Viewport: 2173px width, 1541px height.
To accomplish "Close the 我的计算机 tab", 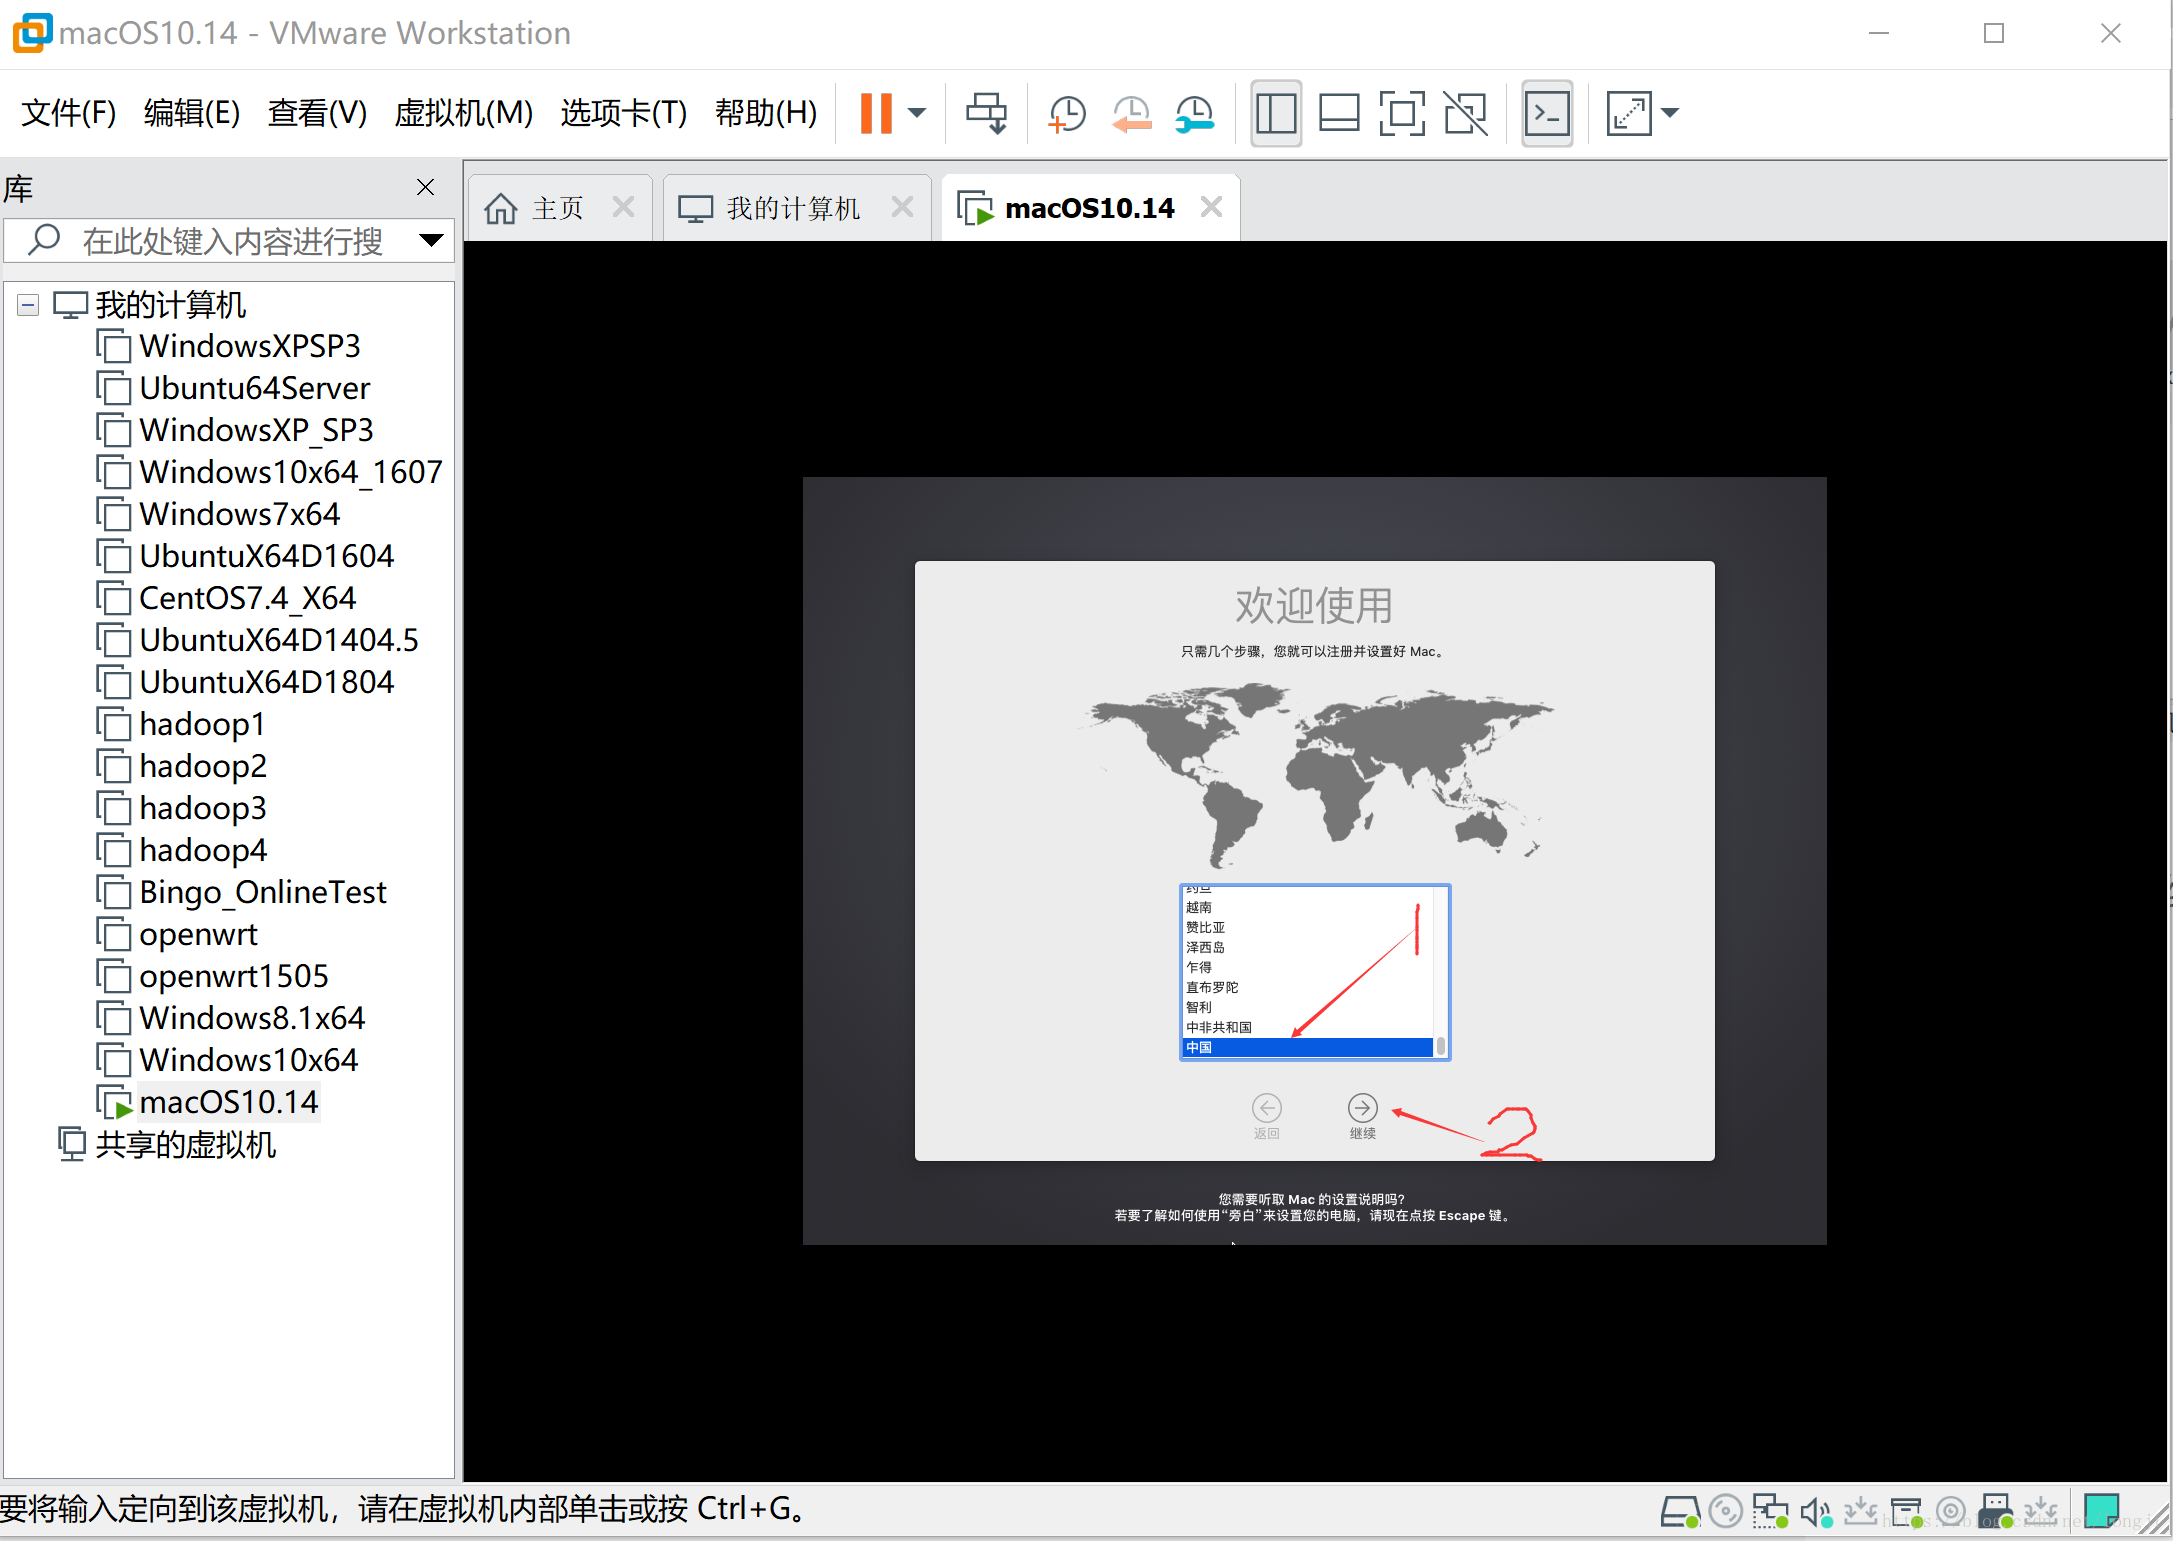I will [902, 207].
